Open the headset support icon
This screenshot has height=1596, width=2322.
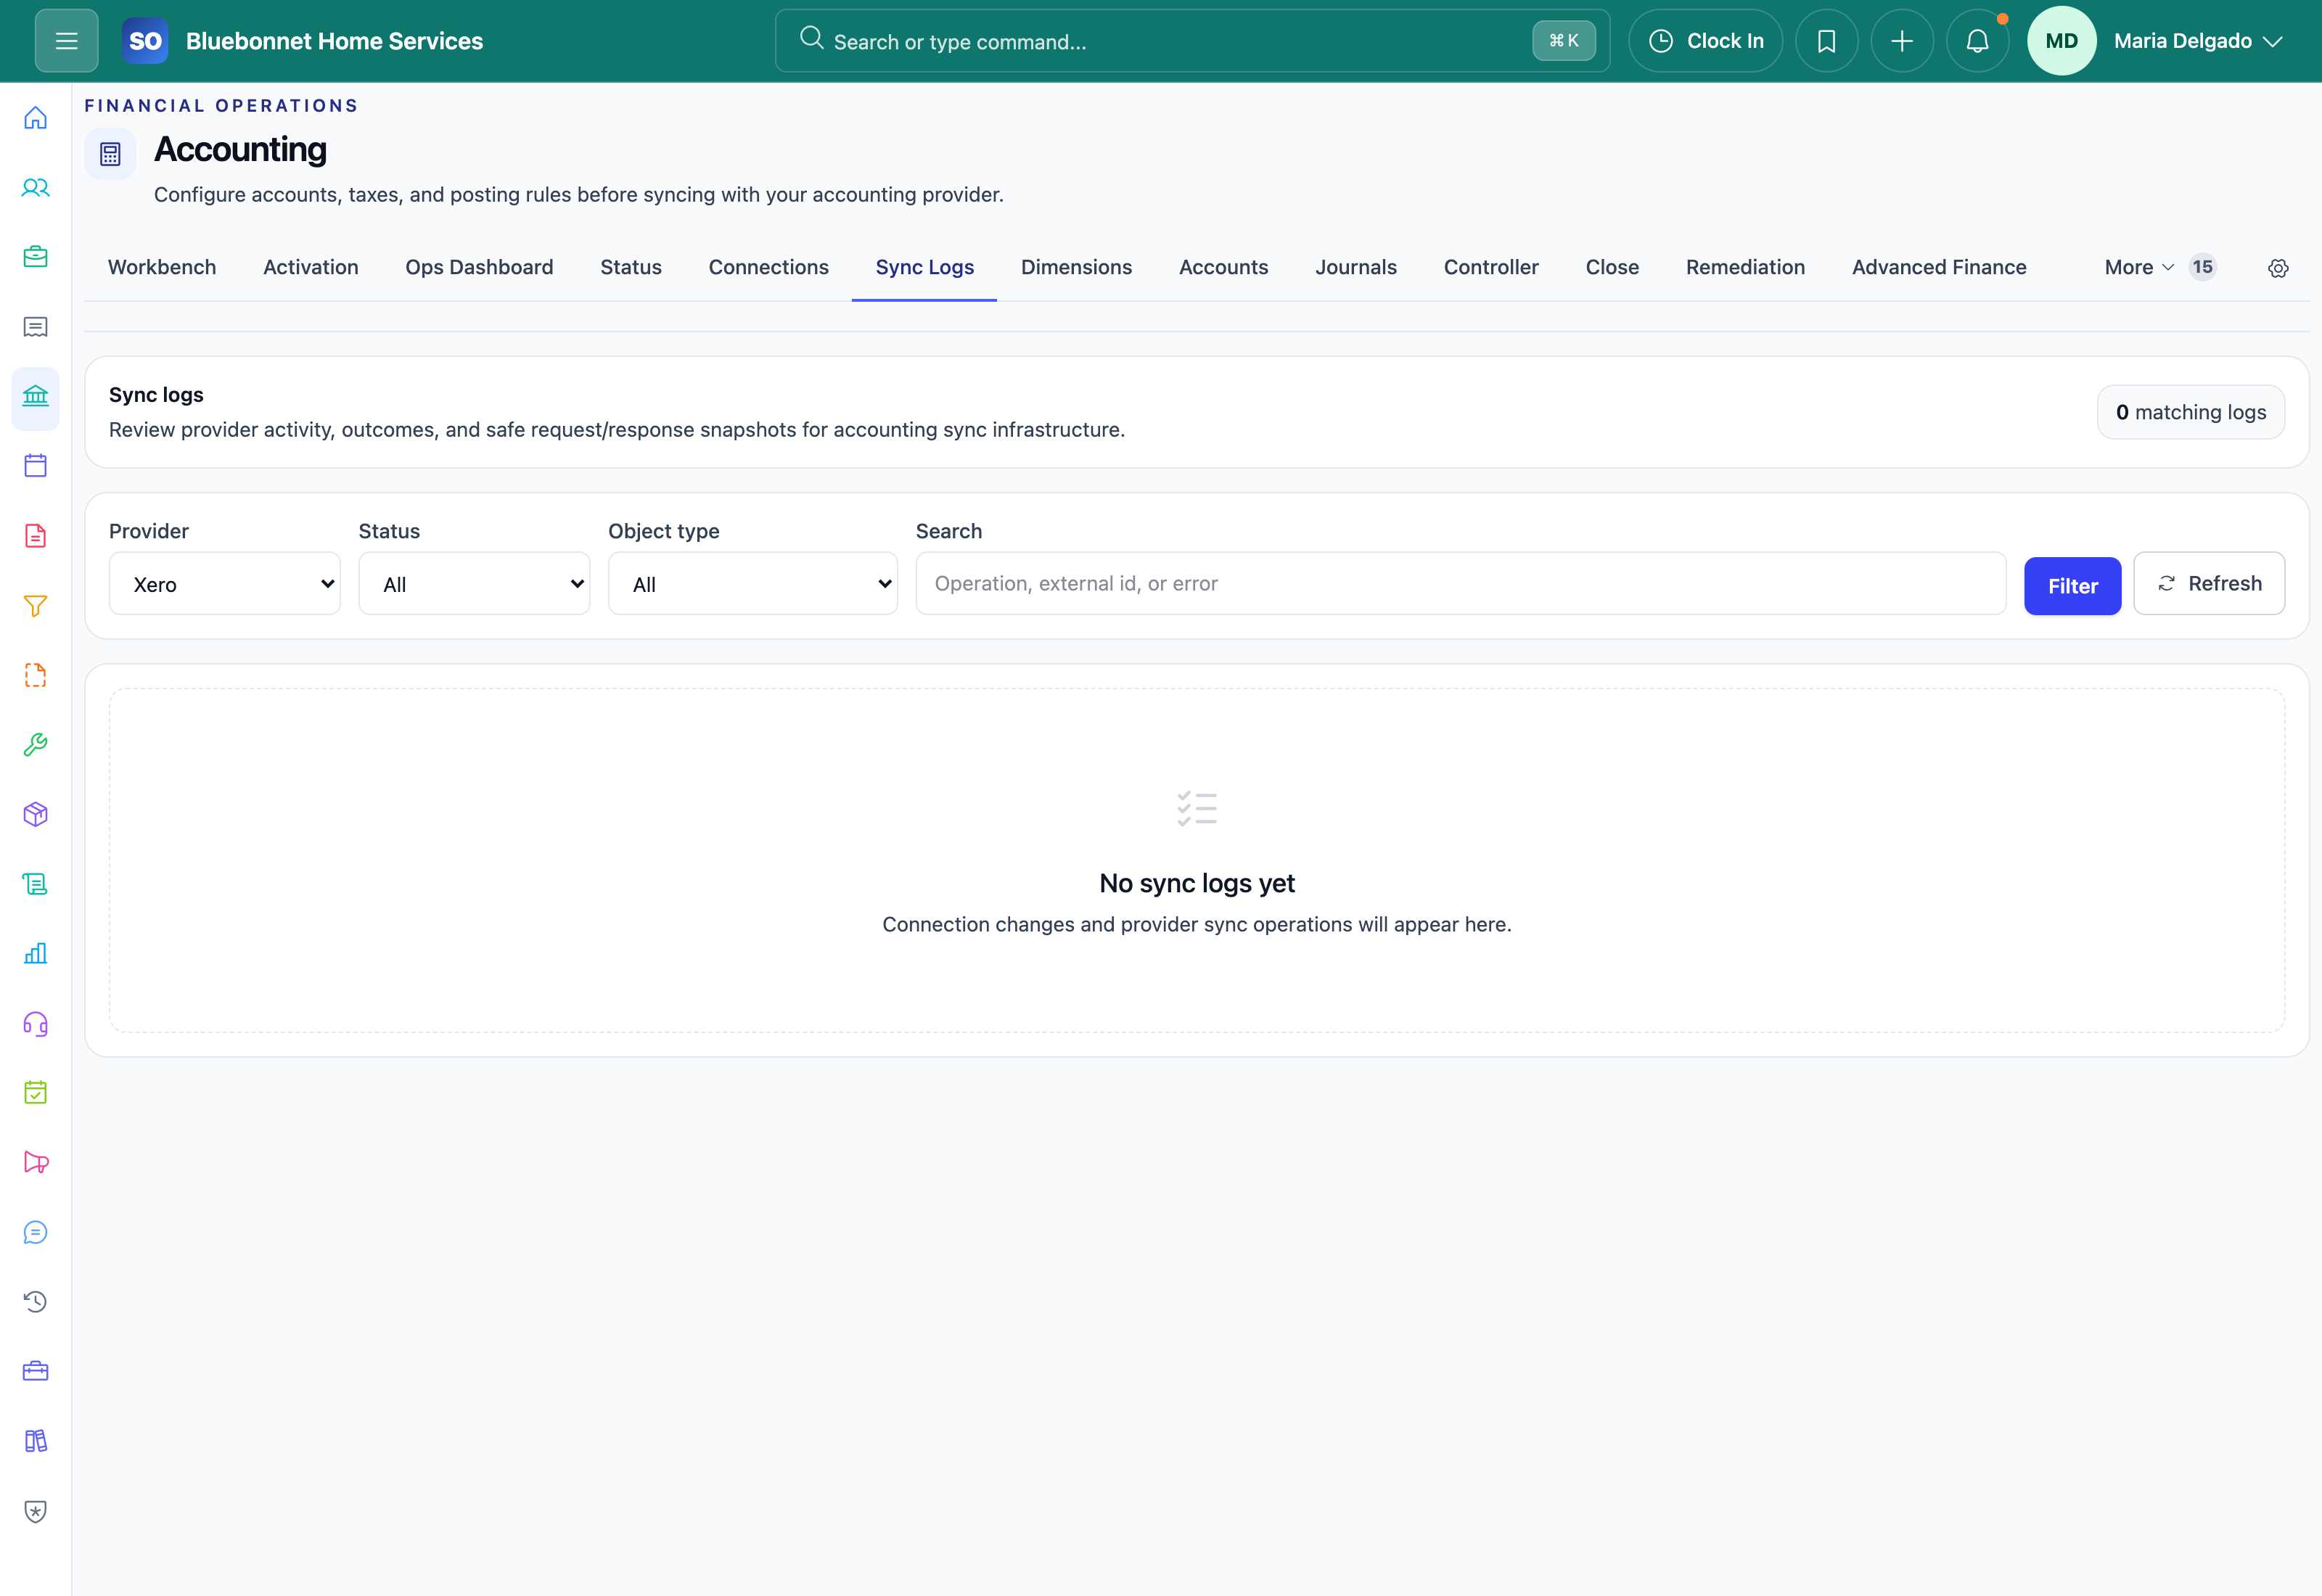(x=36, y=1024)
